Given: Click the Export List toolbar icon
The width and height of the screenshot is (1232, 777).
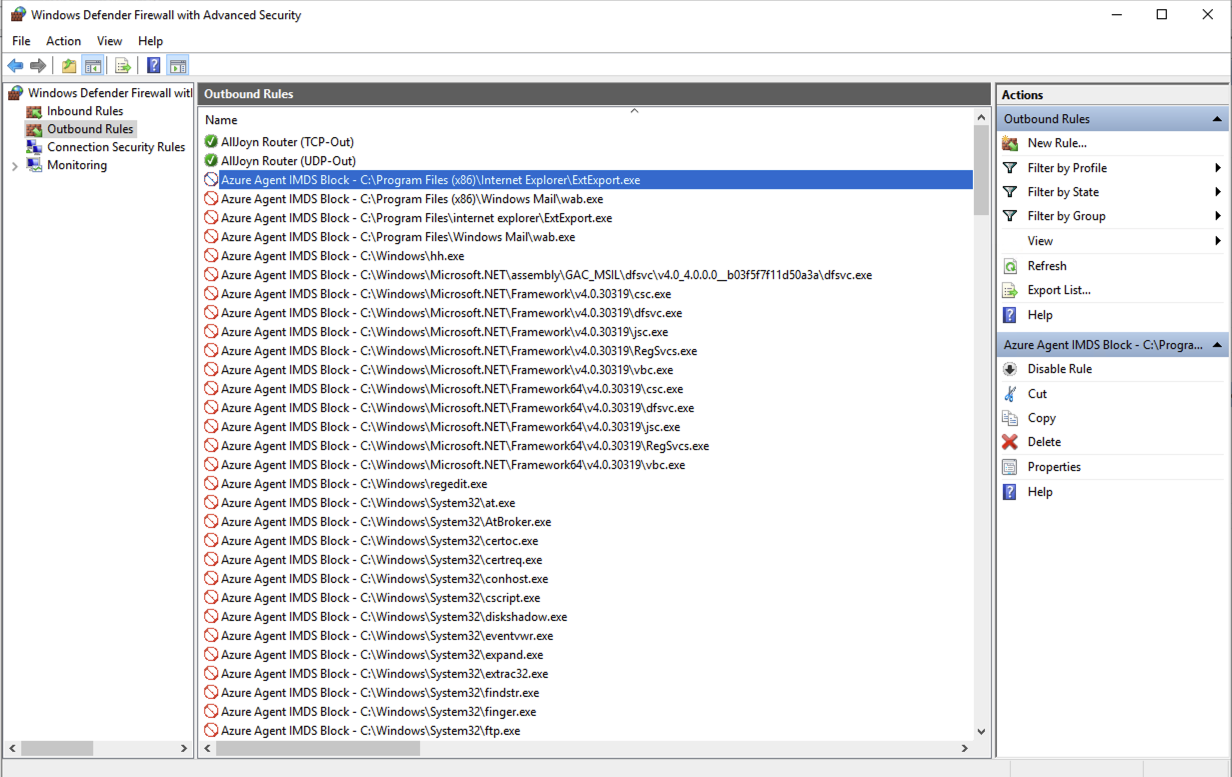Looking at the screenshot, I should pyautogui.click(x=122, y=65).
